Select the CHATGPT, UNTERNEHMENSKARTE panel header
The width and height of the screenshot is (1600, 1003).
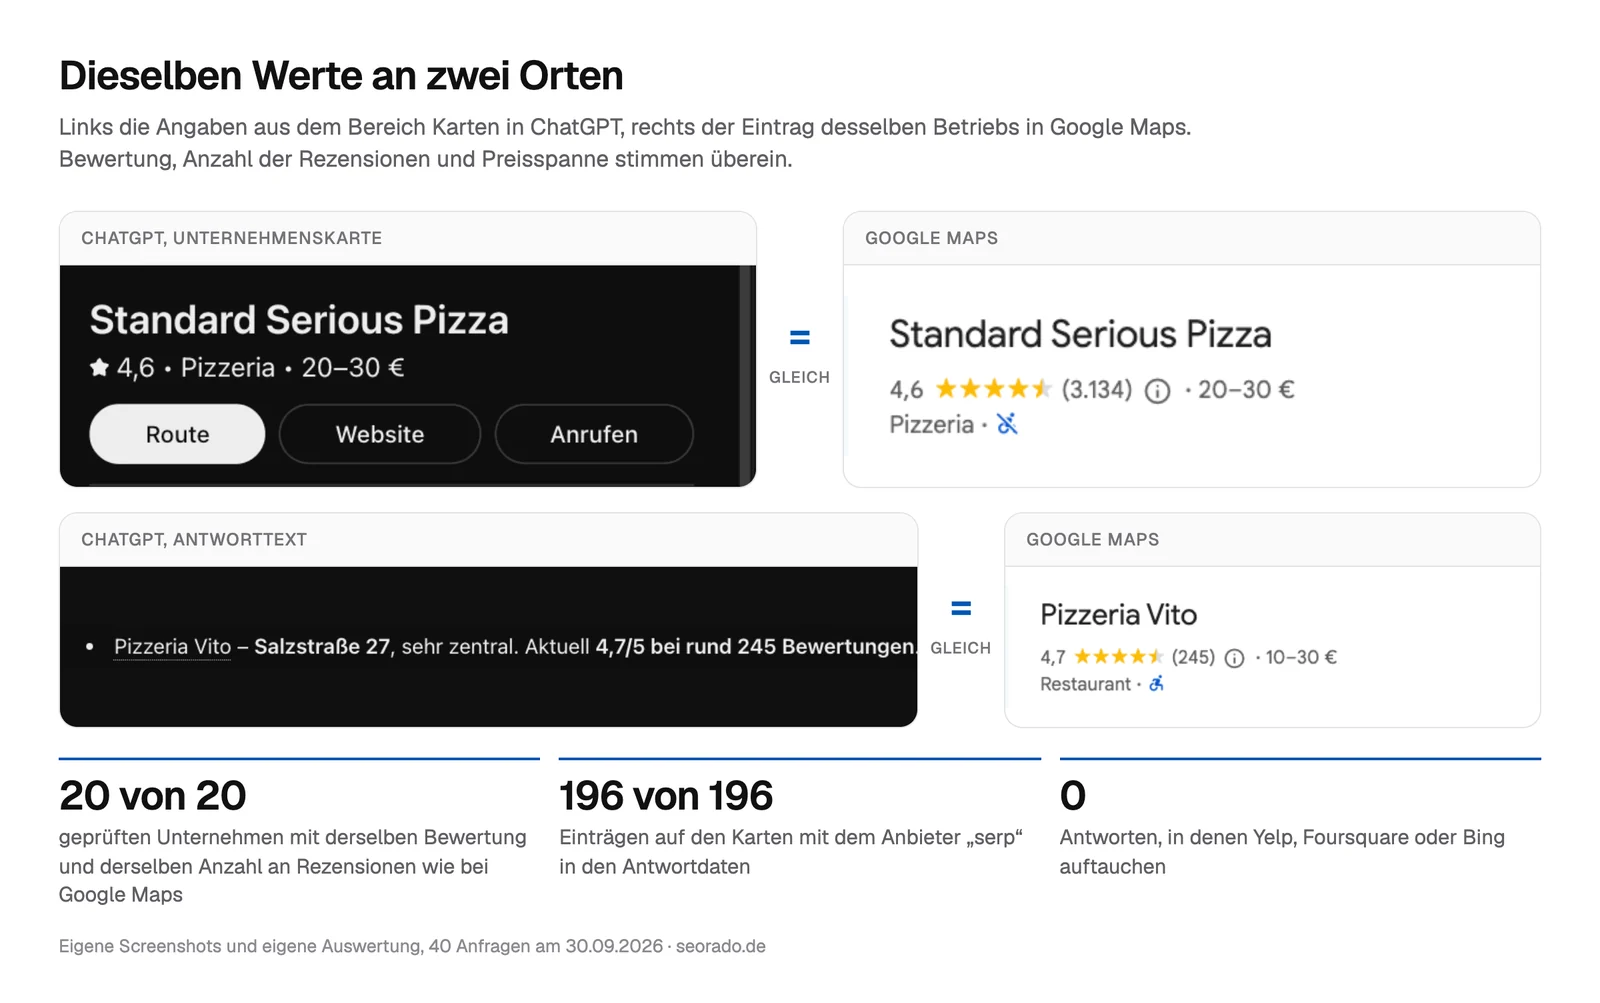tap(408, 238)
